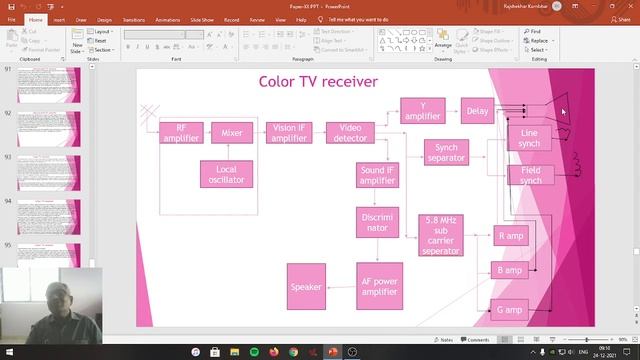Open Shape Outline color options
640x360 pixels.
click(x=492, y=41)
